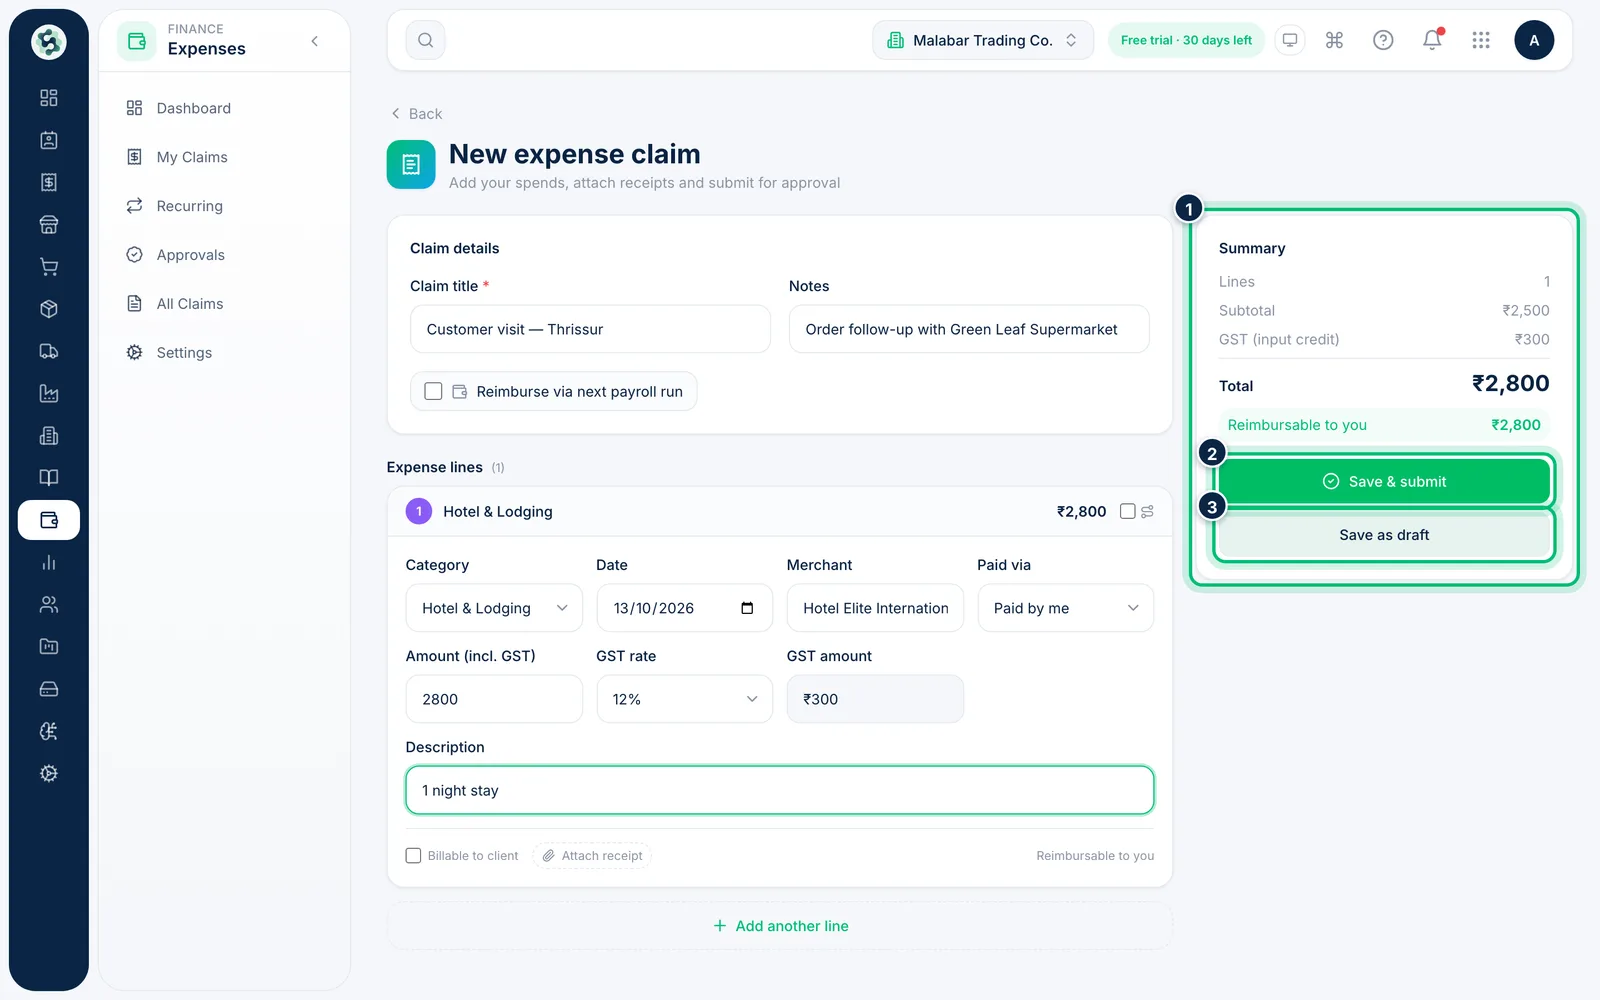Click the command shortcut icon in top bar
The width and height of the screenshot is (1600, 1000).
point(1334,40)
